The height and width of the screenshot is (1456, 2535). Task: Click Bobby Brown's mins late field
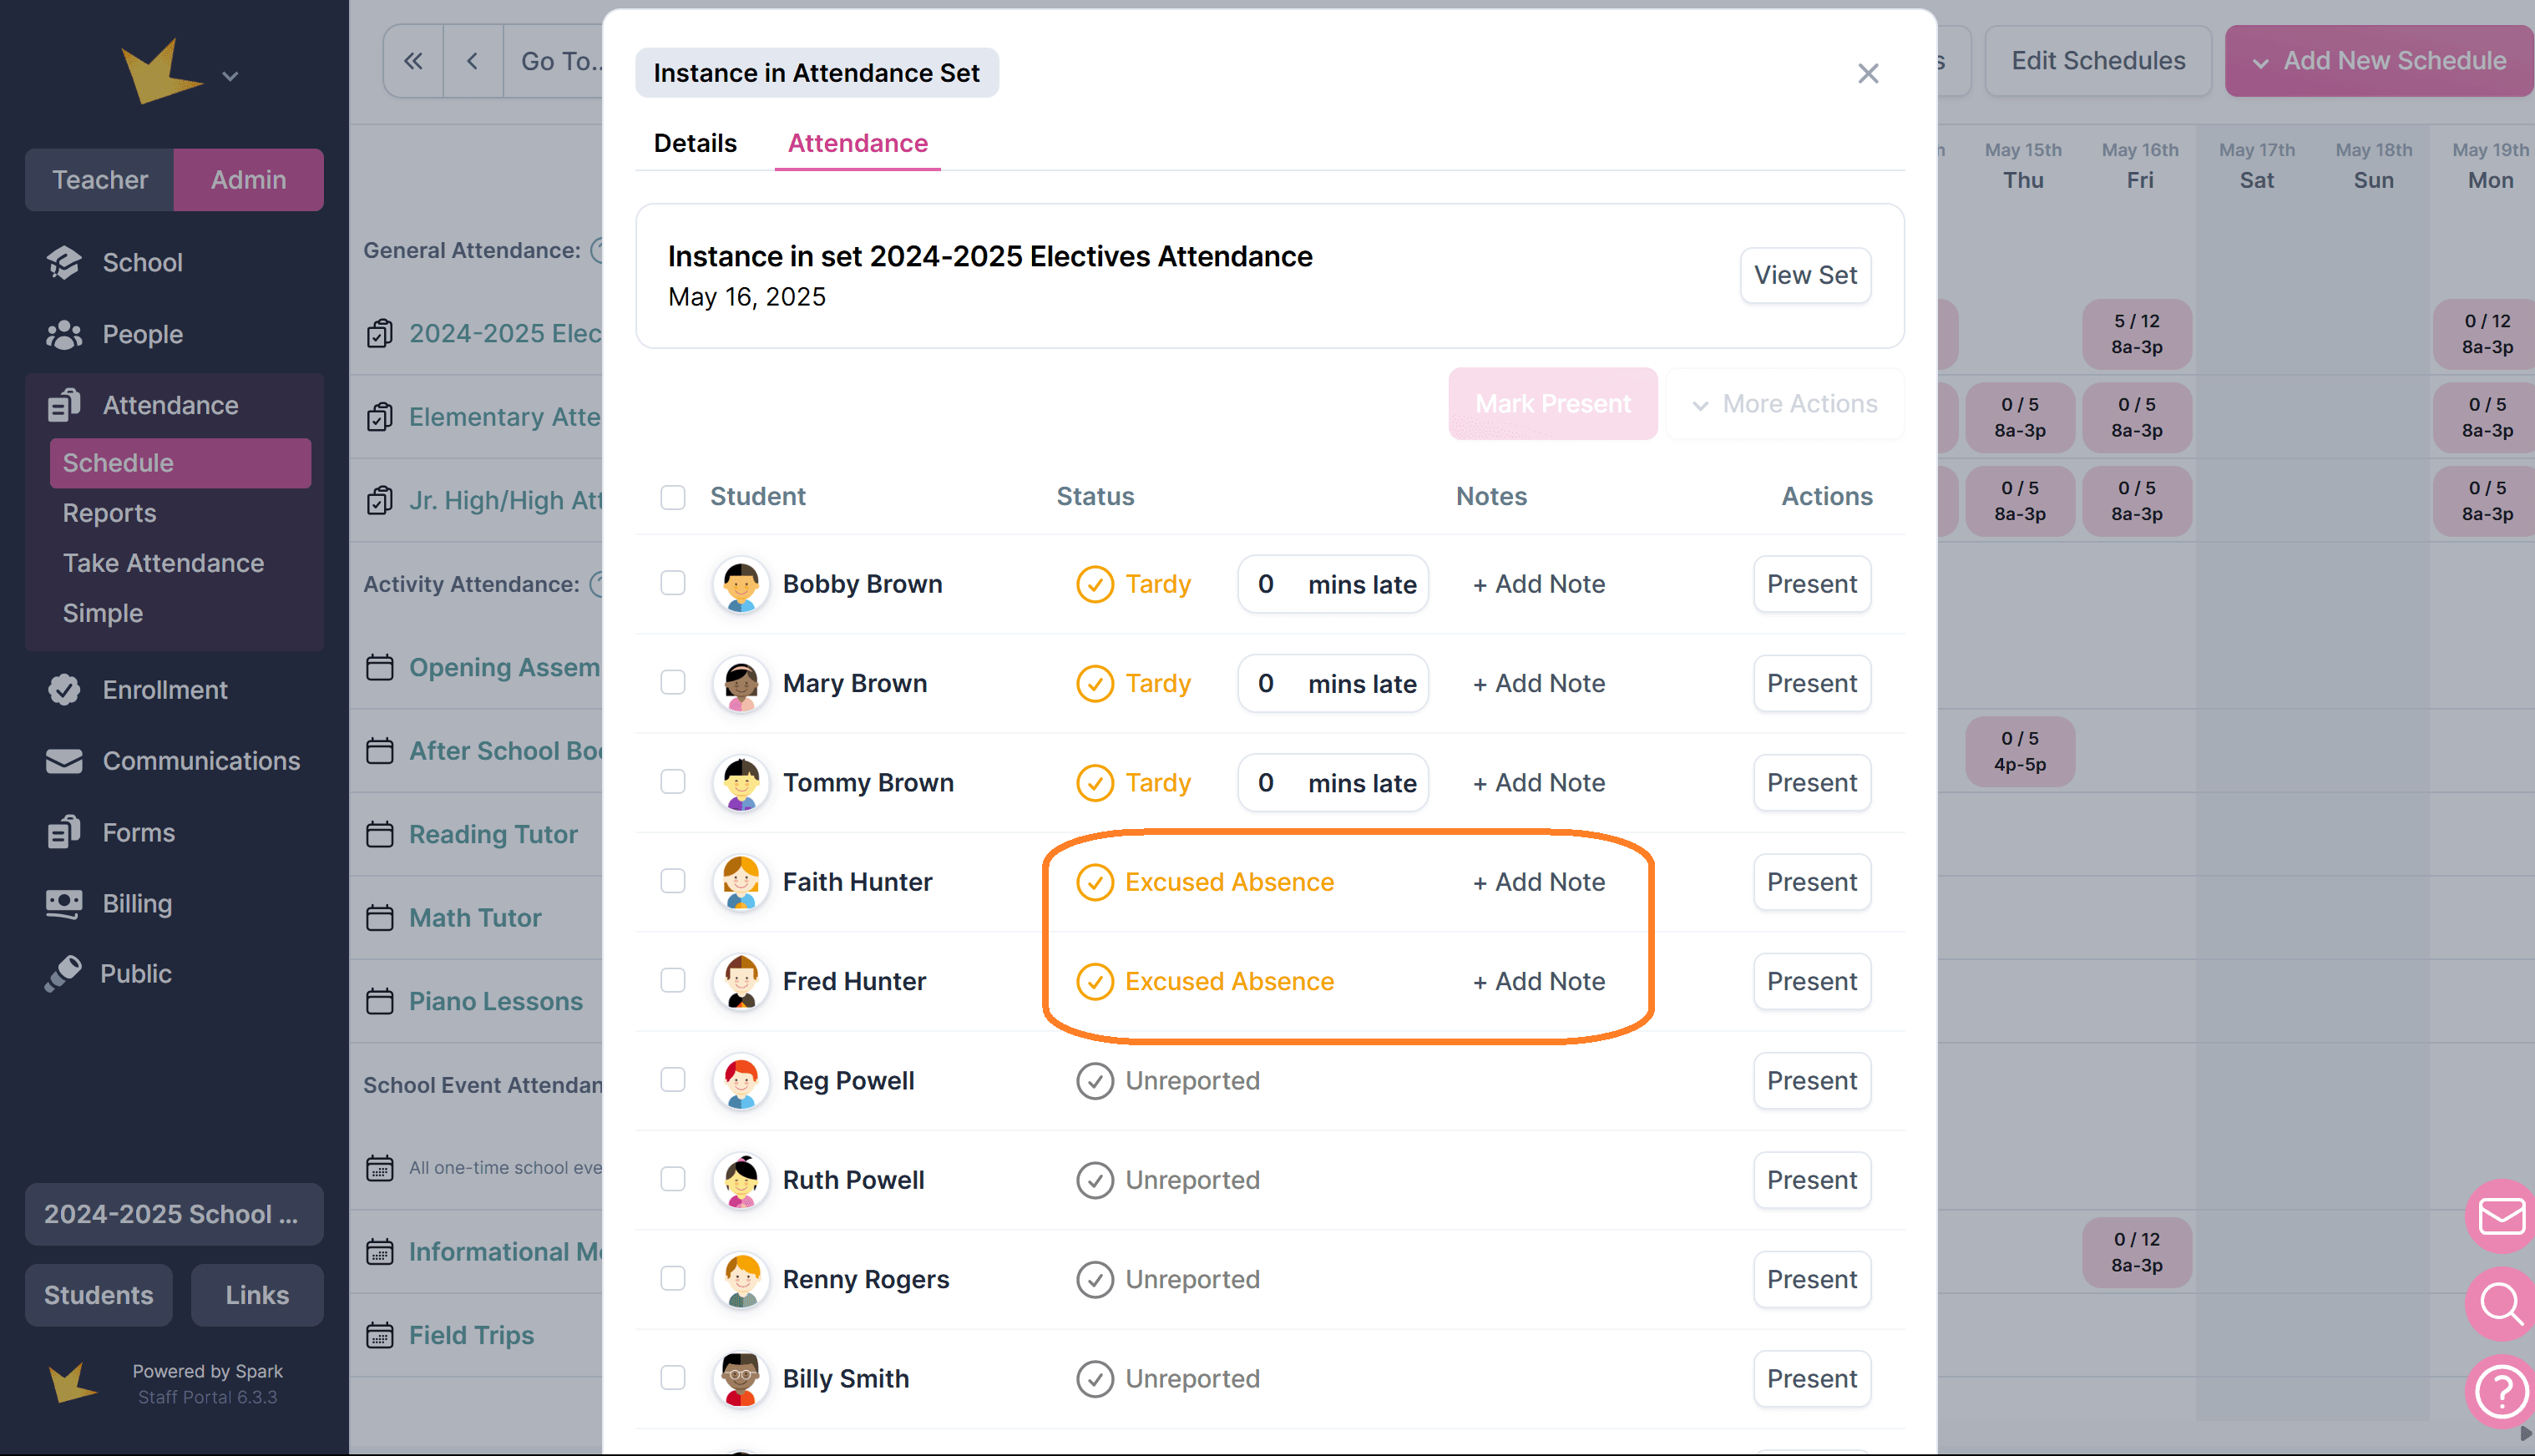coord(1267,584)
